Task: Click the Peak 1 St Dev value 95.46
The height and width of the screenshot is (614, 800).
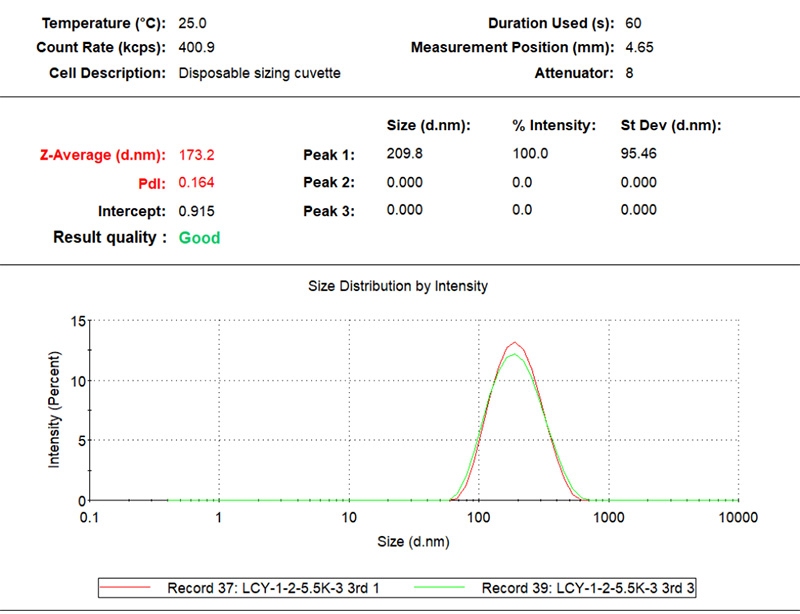Action: click(639, 155)
